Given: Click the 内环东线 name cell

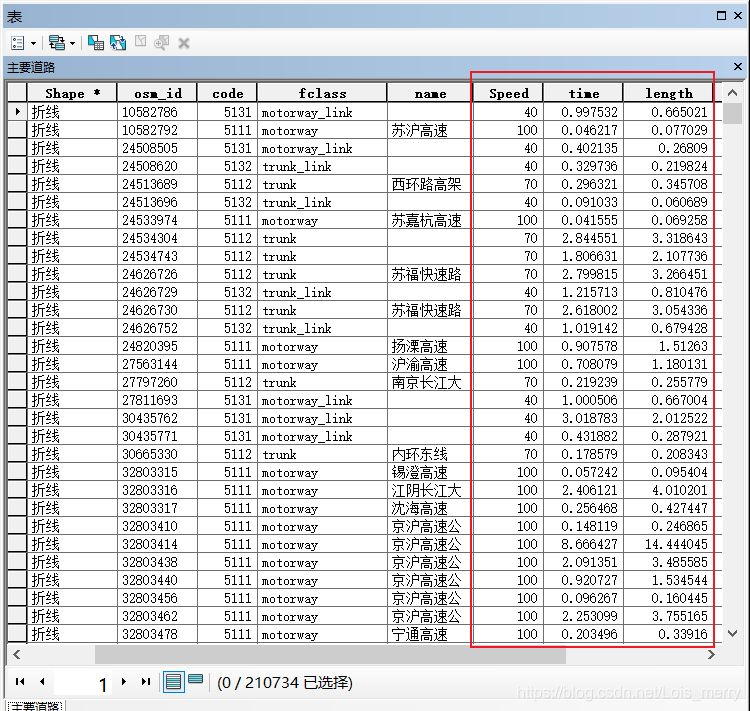Looking at the screenshot, I should (x=429, y=455).
